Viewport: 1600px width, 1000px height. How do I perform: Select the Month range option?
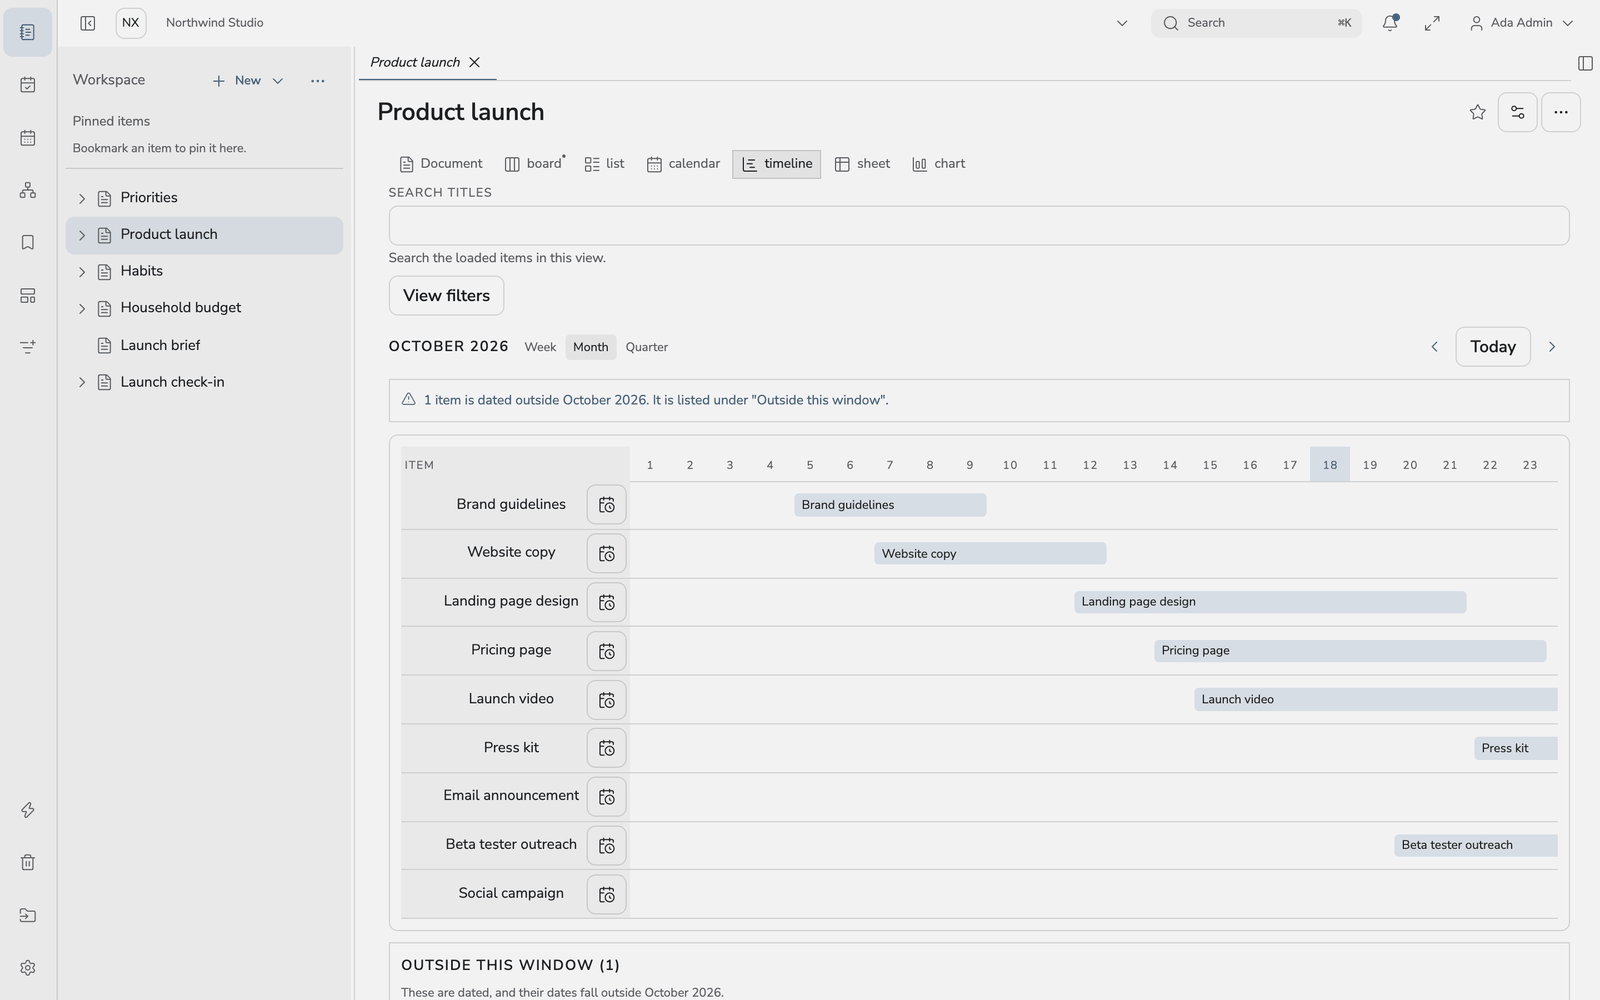click(x=590, y=347)
